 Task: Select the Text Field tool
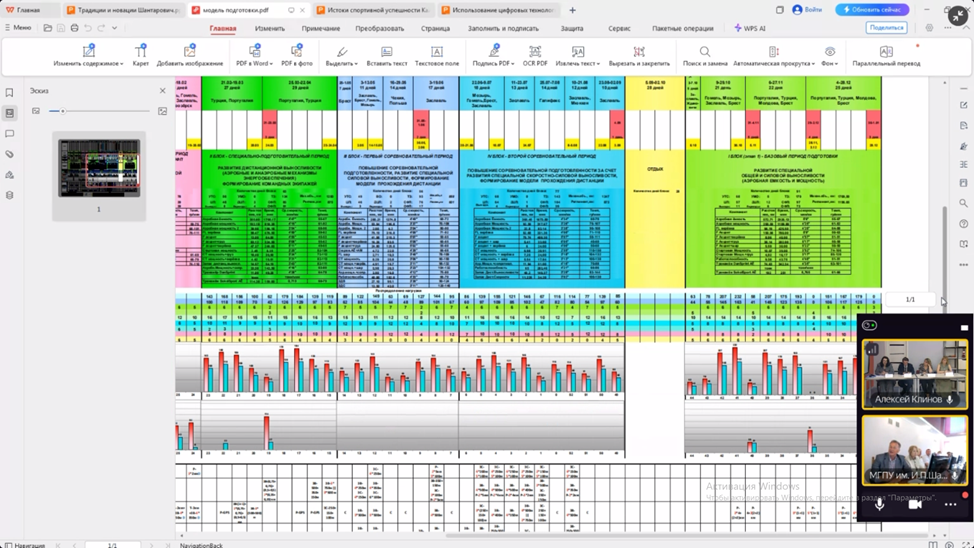[x=436, y=55]
